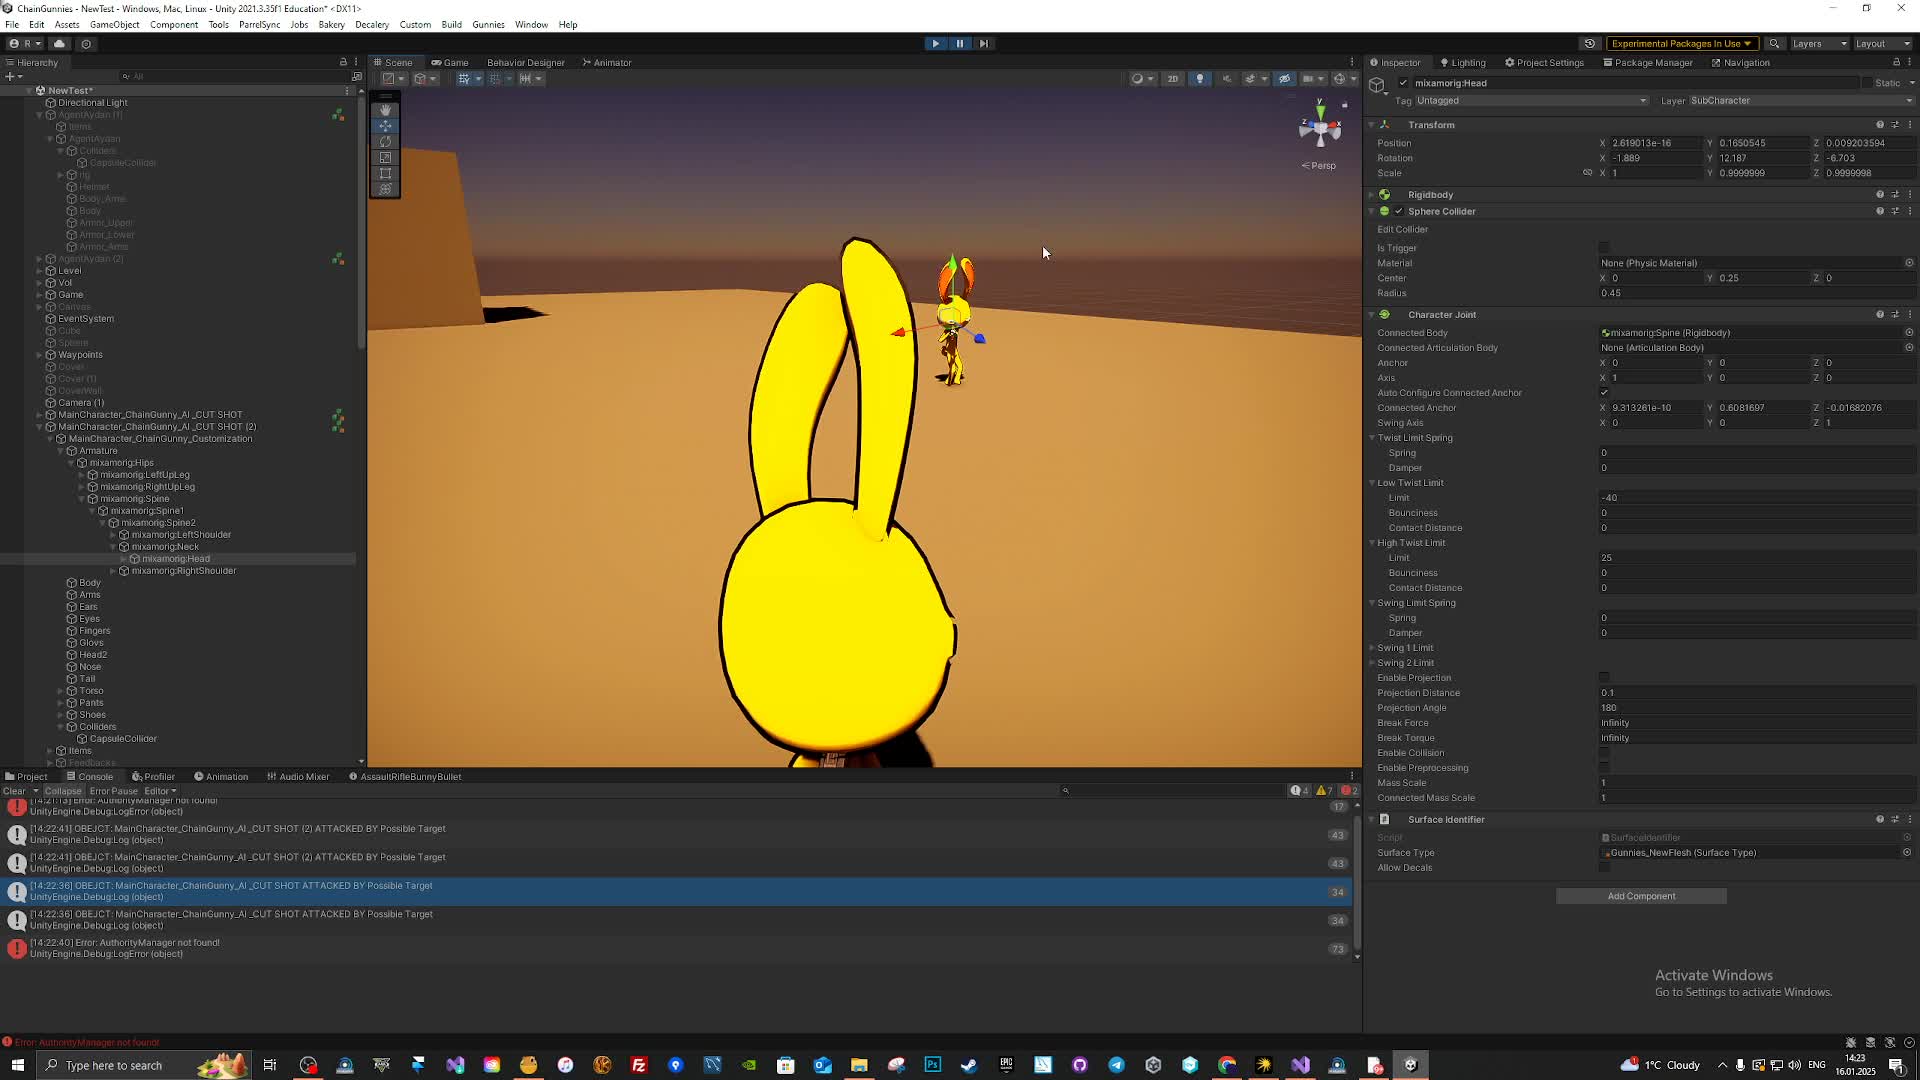Toggle scene lighting lightbulb icon

click(x=1199, y=79)
